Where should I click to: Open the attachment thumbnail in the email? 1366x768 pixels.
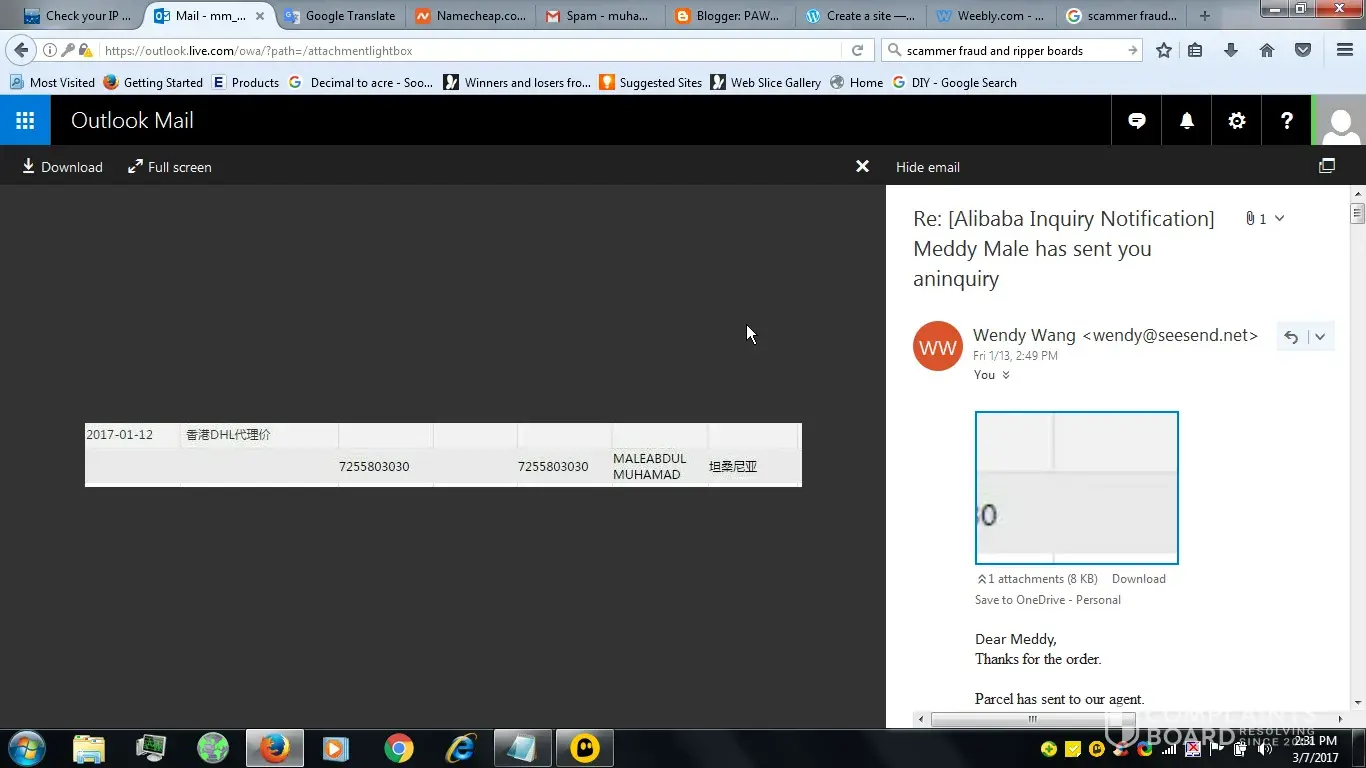pos(1076,488)
